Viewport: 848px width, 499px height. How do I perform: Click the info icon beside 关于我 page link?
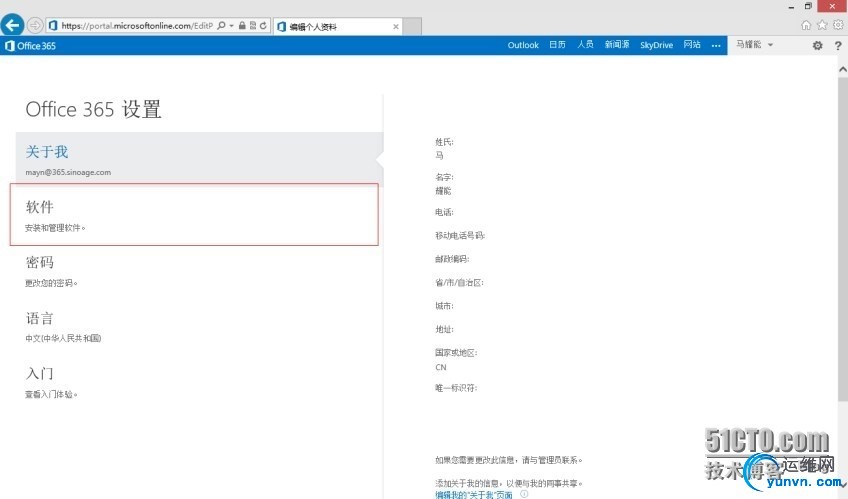[x=524, y=494]
